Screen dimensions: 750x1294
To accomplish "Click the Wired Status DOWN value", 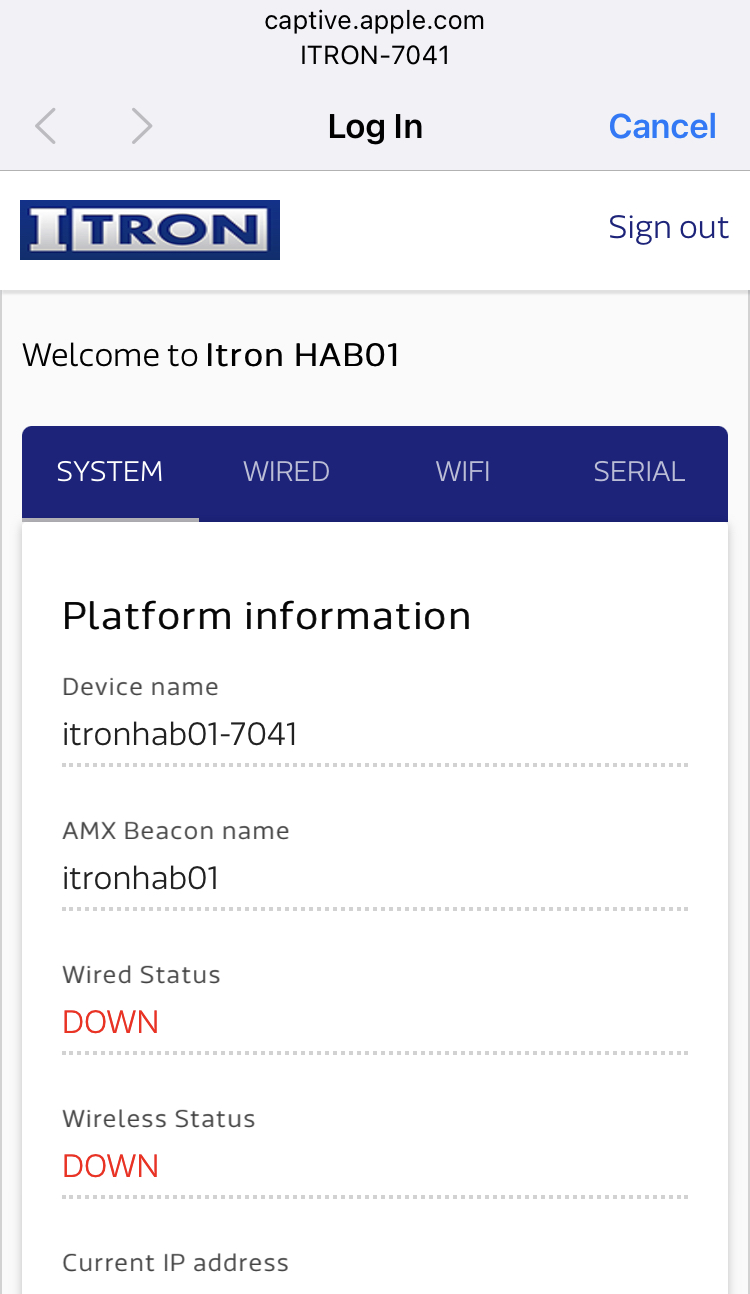I will point(111,1022).
